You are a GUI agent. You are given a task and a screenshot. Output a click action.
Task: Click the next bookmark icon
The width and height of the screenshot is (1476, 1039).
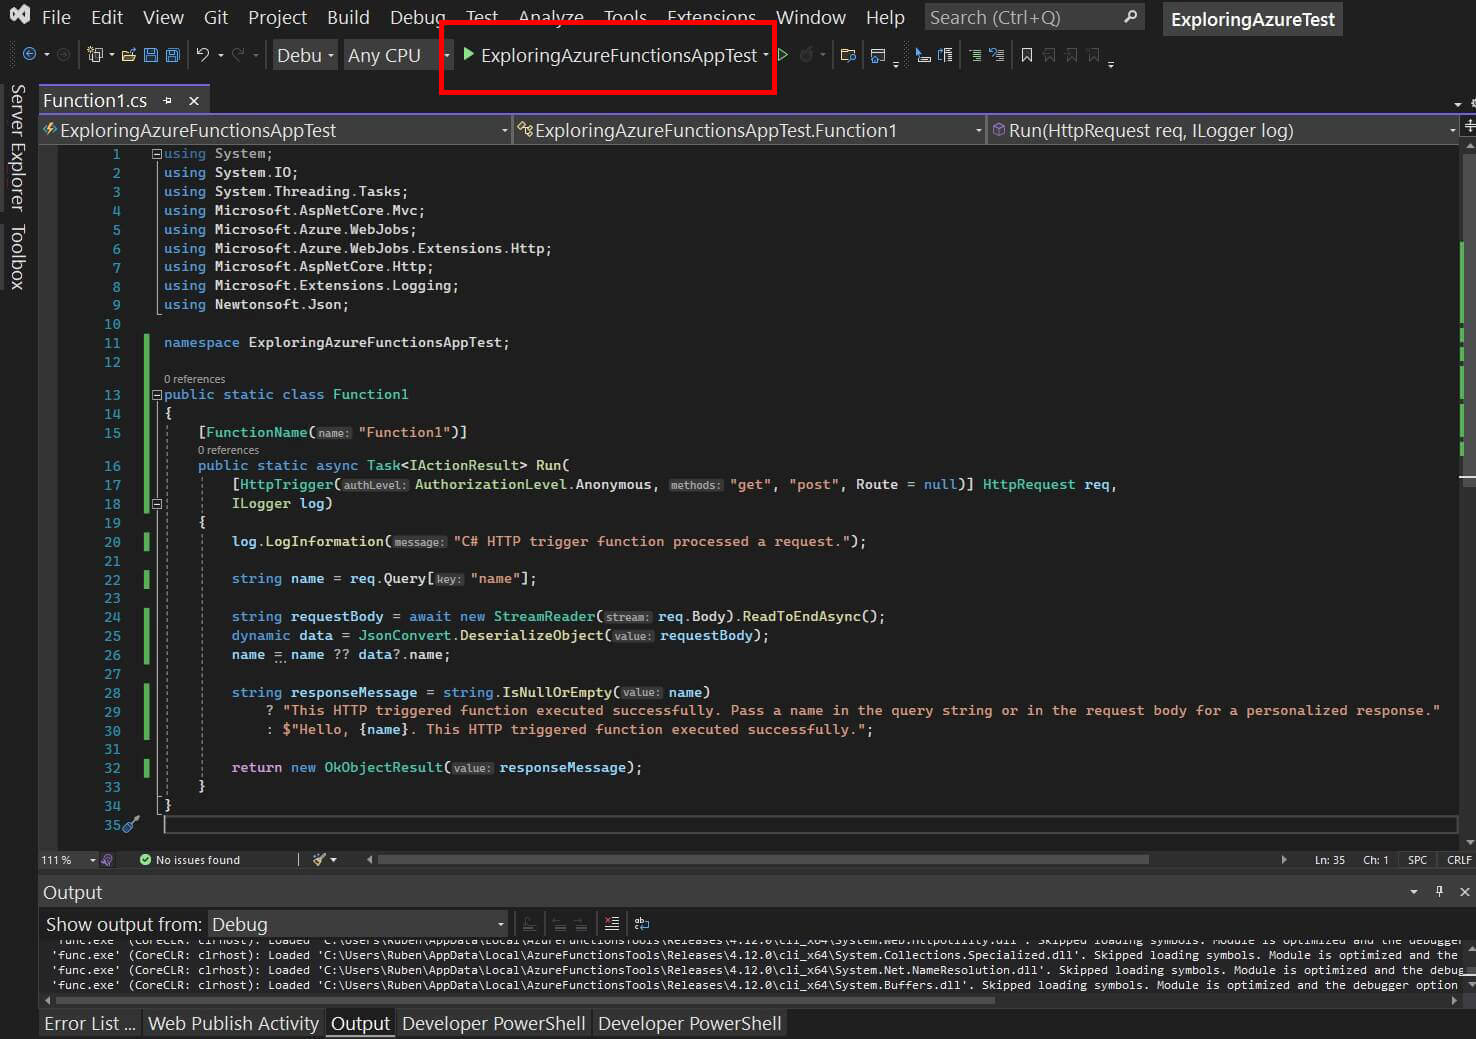click(1071, 55)
